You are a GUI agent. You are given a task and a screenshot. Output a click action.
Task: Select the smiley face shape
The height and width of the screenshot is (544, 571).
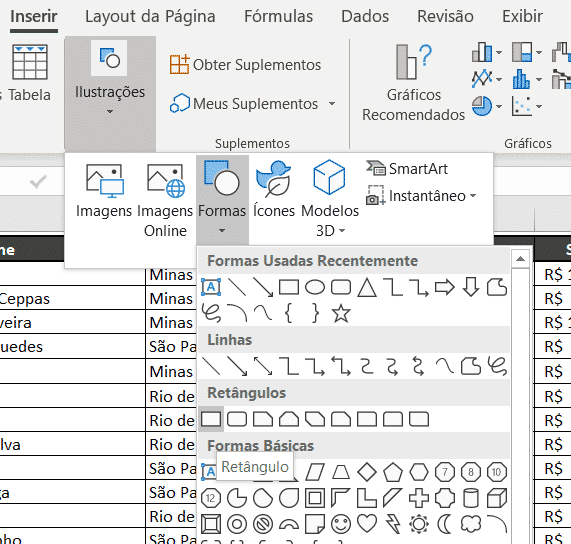[x=341, y=524]
